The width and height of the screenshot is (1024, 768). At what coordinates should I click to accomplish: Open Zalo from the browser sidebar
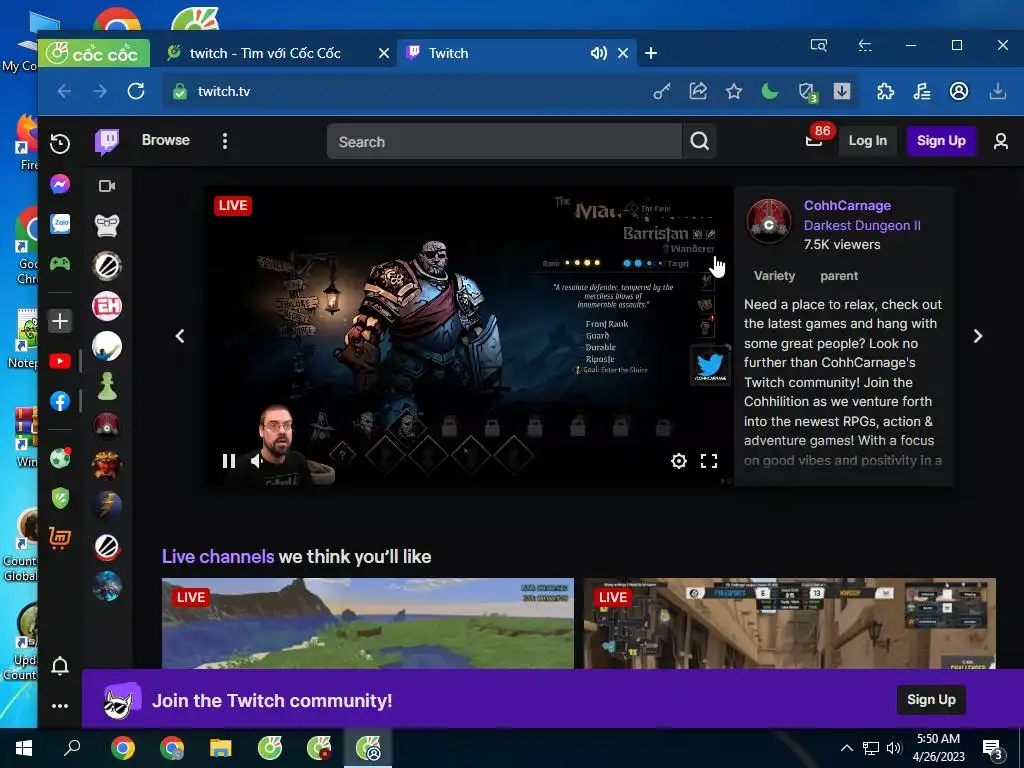point(60,224)
